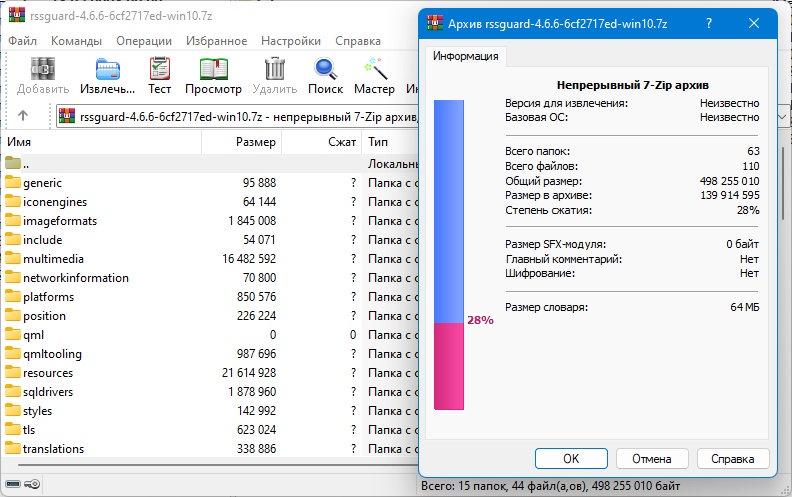Click the dictionary size value 64 МБ
The height and width of the screenshot is (497, 792).
(745, 307)
